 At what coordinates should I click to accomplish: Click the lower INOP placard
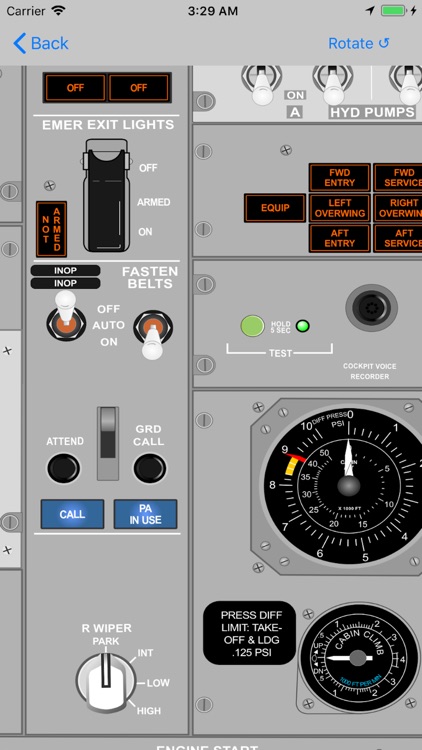point(66,284)
